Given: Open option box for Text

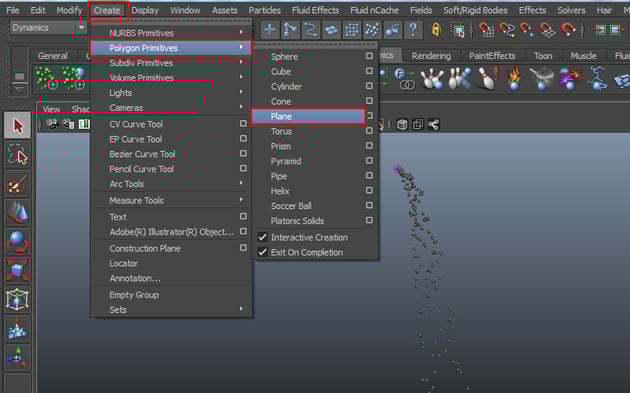Looking at the screenshot, I should [243, 216].
